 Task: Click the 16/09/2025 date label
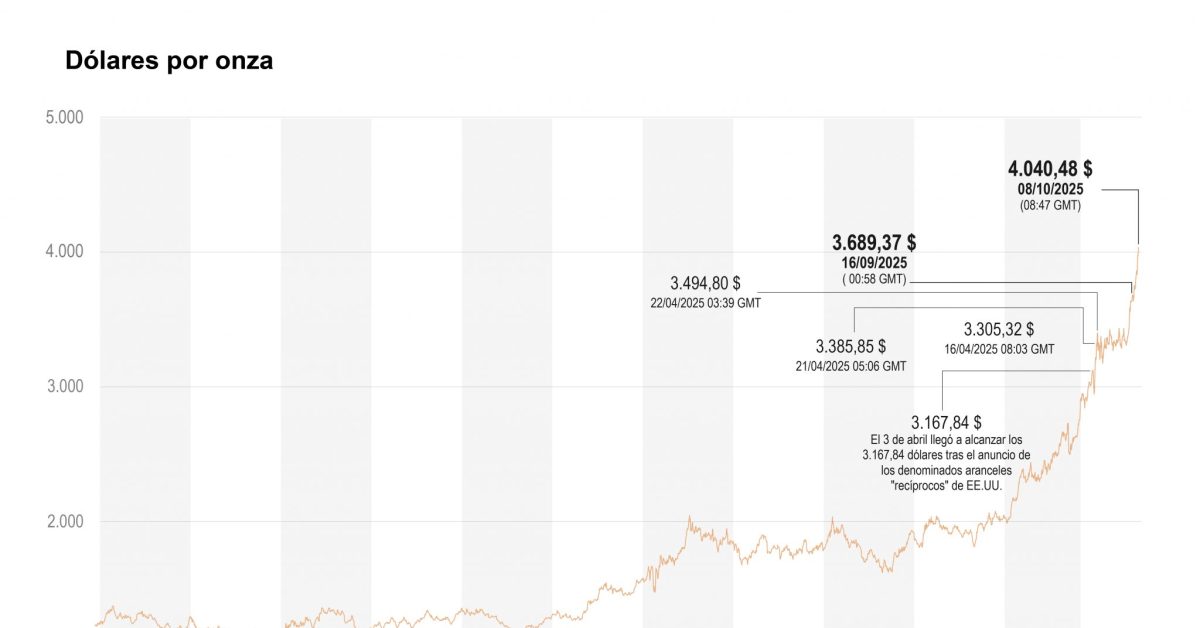tap(874, 263)
